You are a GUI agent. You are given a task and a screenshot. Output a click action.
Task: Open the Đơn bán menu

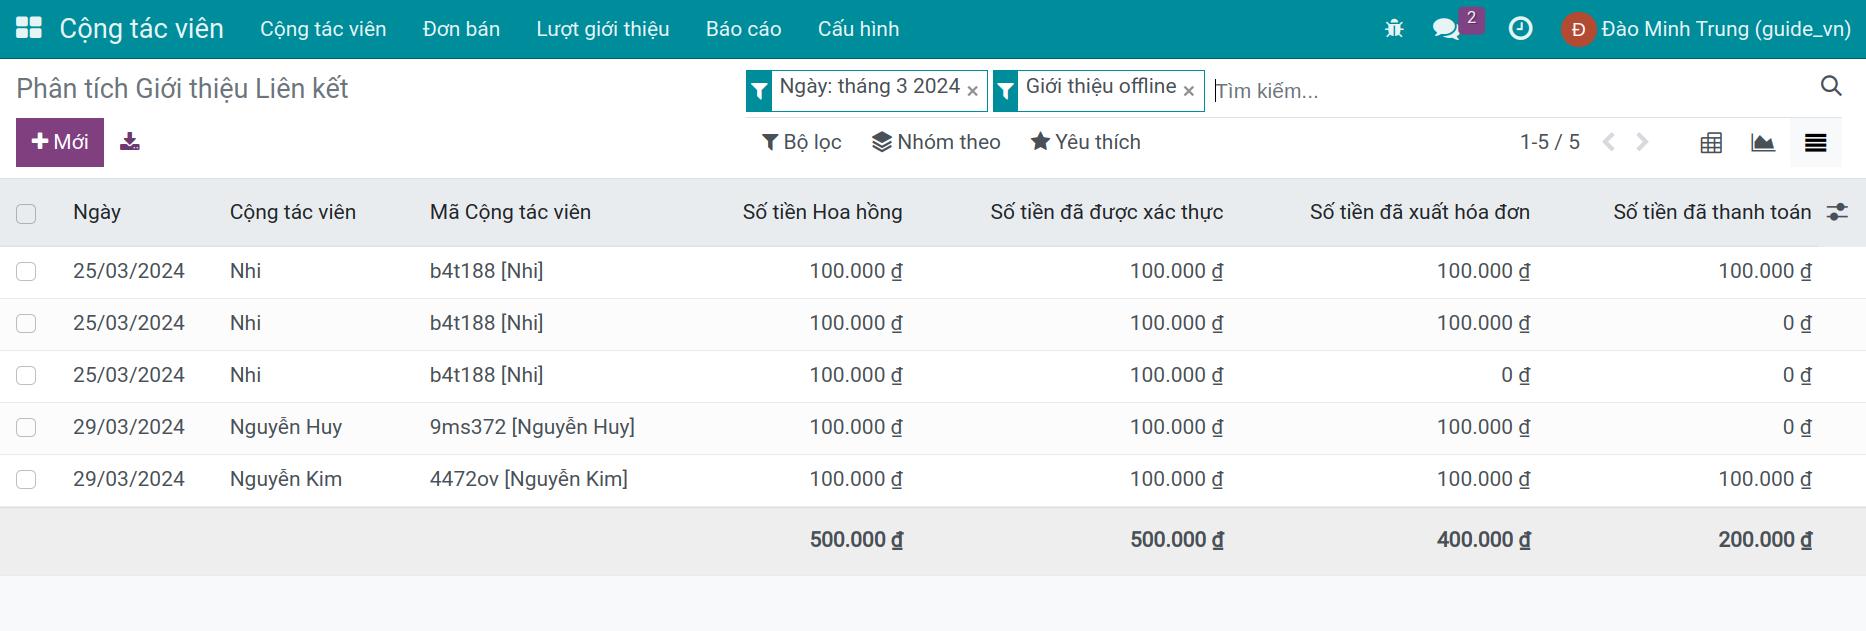pos(461,29)
